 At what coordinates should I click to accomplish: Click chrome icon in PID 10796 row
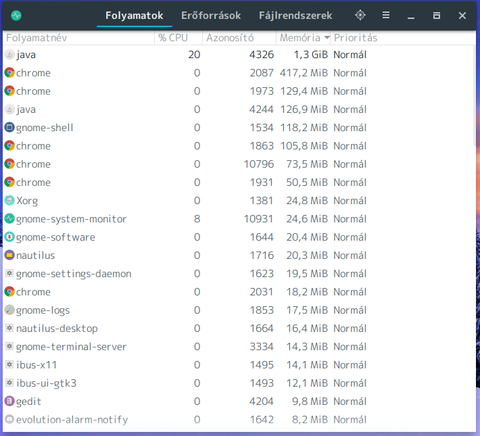tap(10, 164)
